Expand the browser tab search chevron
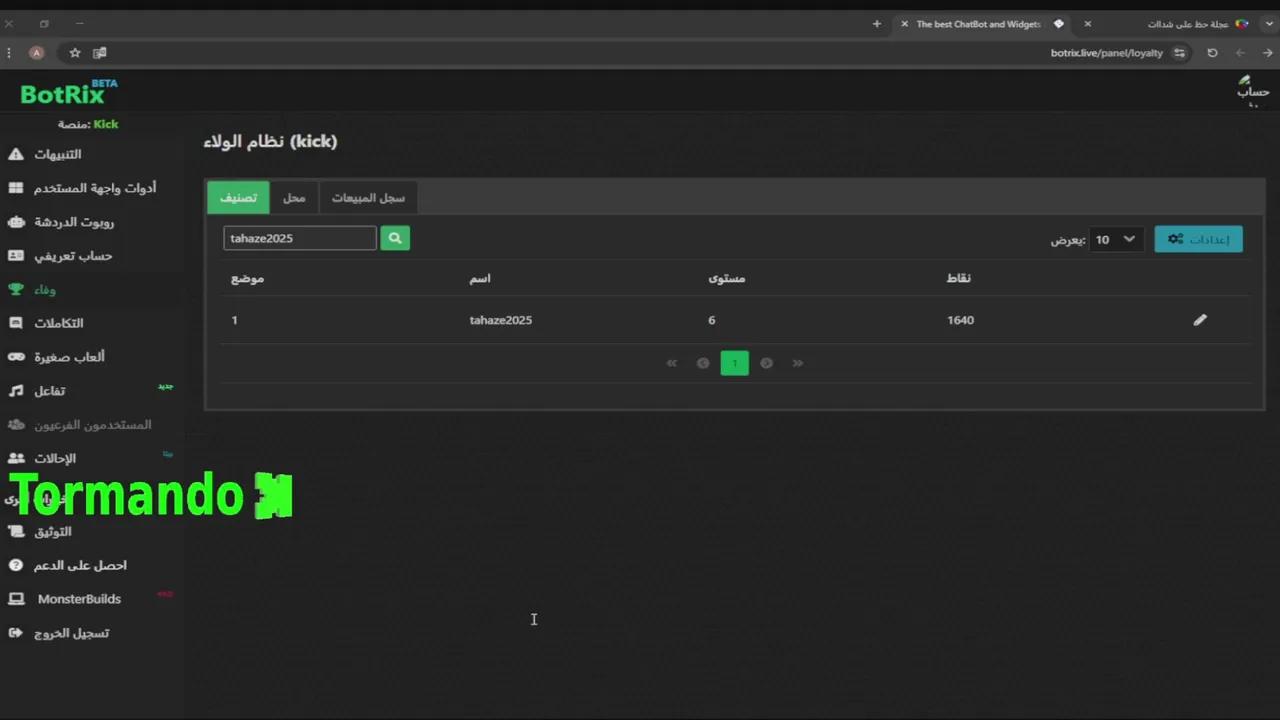The image size is (1280, 720). [1269, 24]
